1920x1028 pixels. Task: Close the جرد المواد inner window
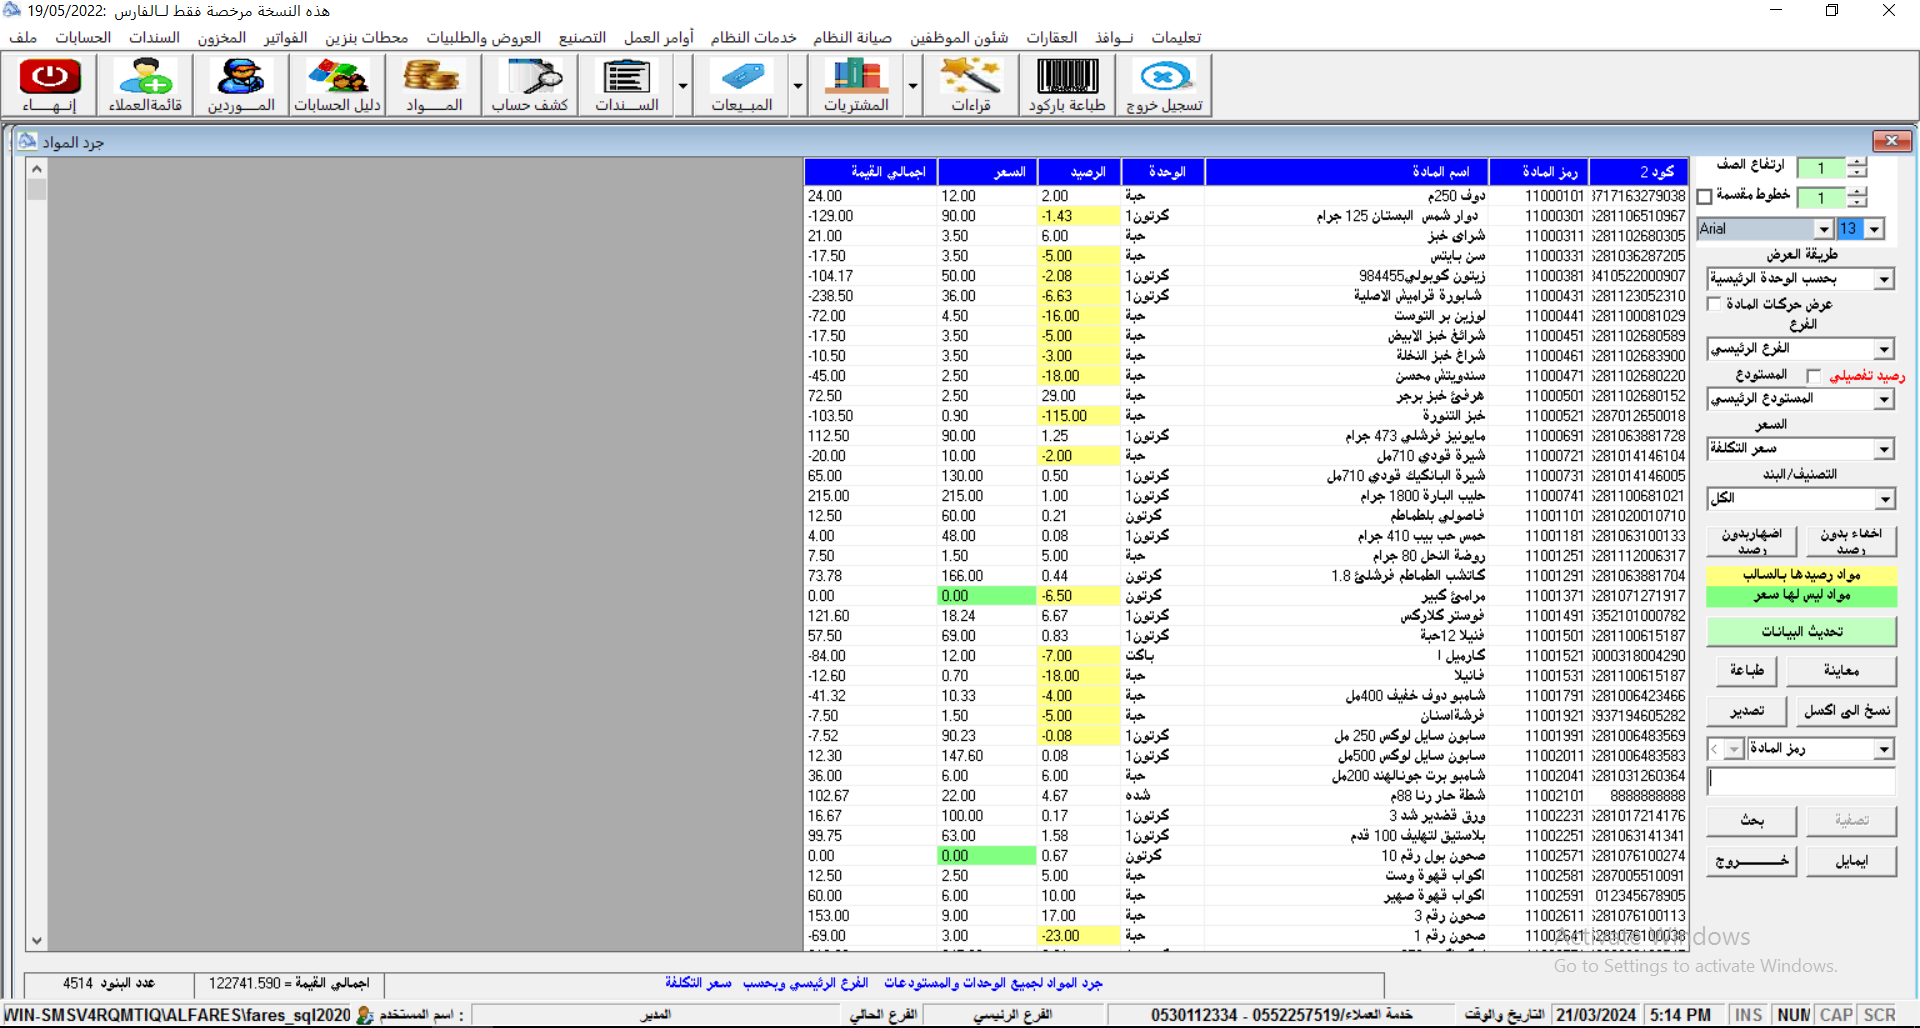coord(1891,141)
